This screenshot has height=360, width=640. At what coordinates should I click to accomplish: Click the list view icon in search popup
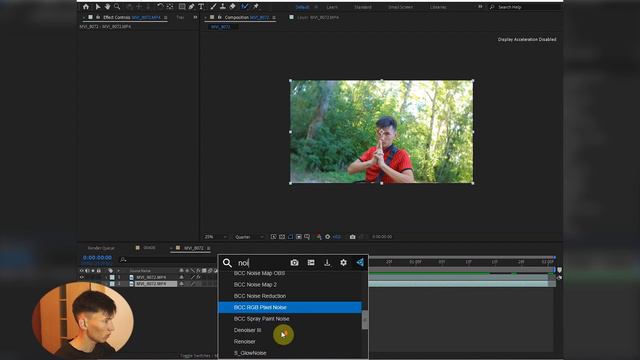click(311, 263)
